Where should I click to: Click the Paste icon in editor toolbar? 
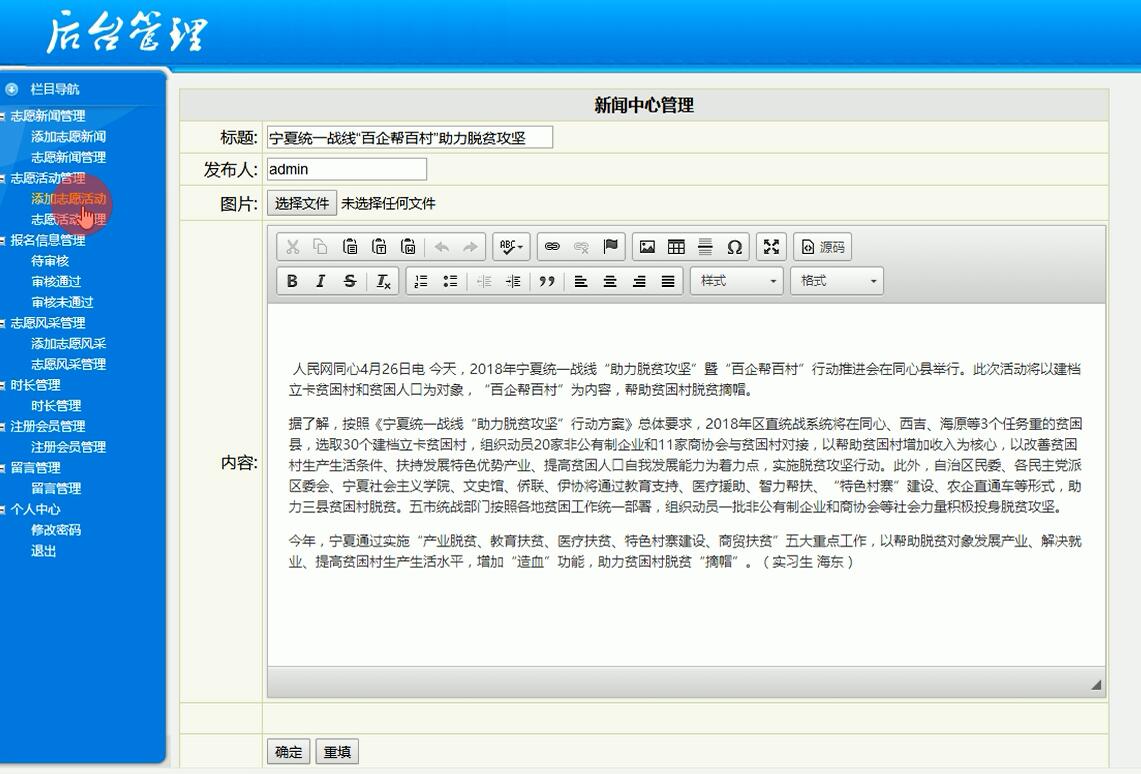click(350, 247)
